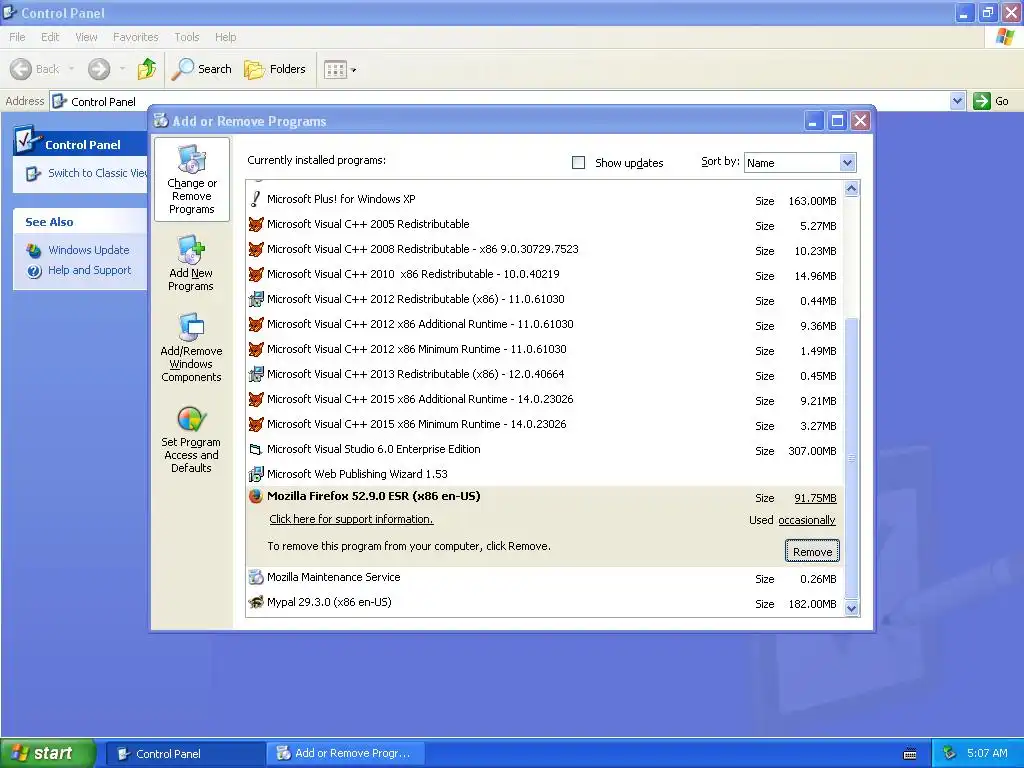Screen dimensions: 1024x768
Task: Click the Address bar field showing Control Panel
Action: pos(500,101)
